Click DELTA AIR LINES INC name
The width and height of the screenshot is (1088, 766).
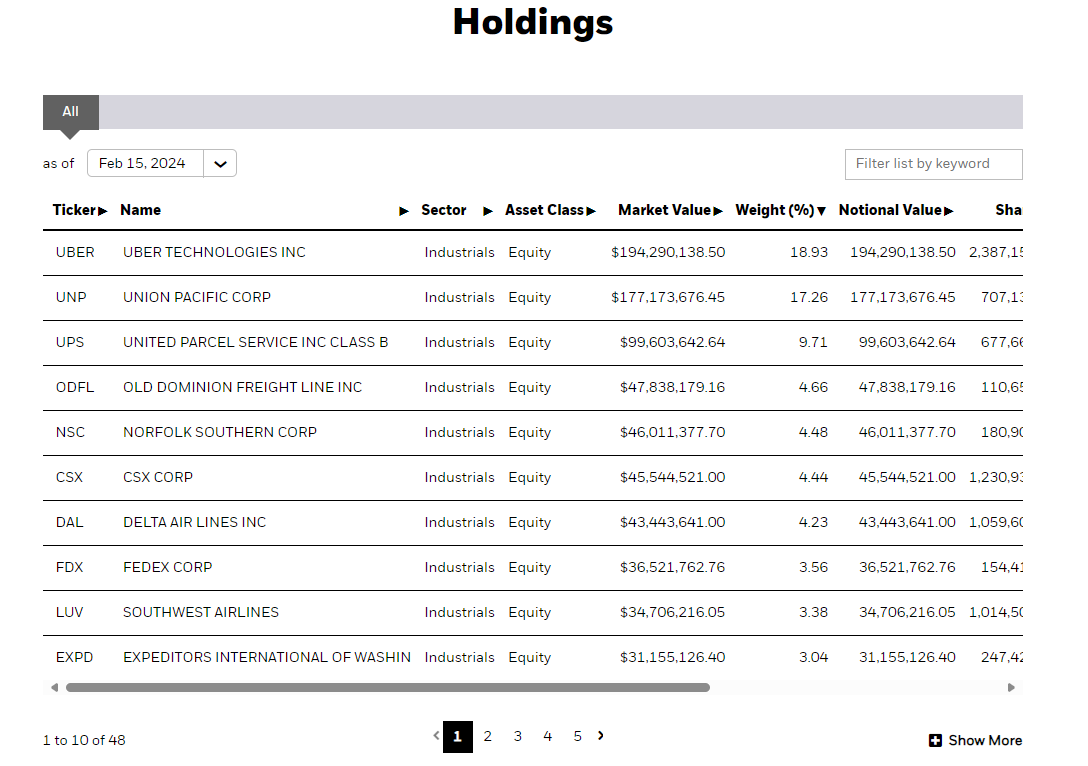tap(195, 522)
